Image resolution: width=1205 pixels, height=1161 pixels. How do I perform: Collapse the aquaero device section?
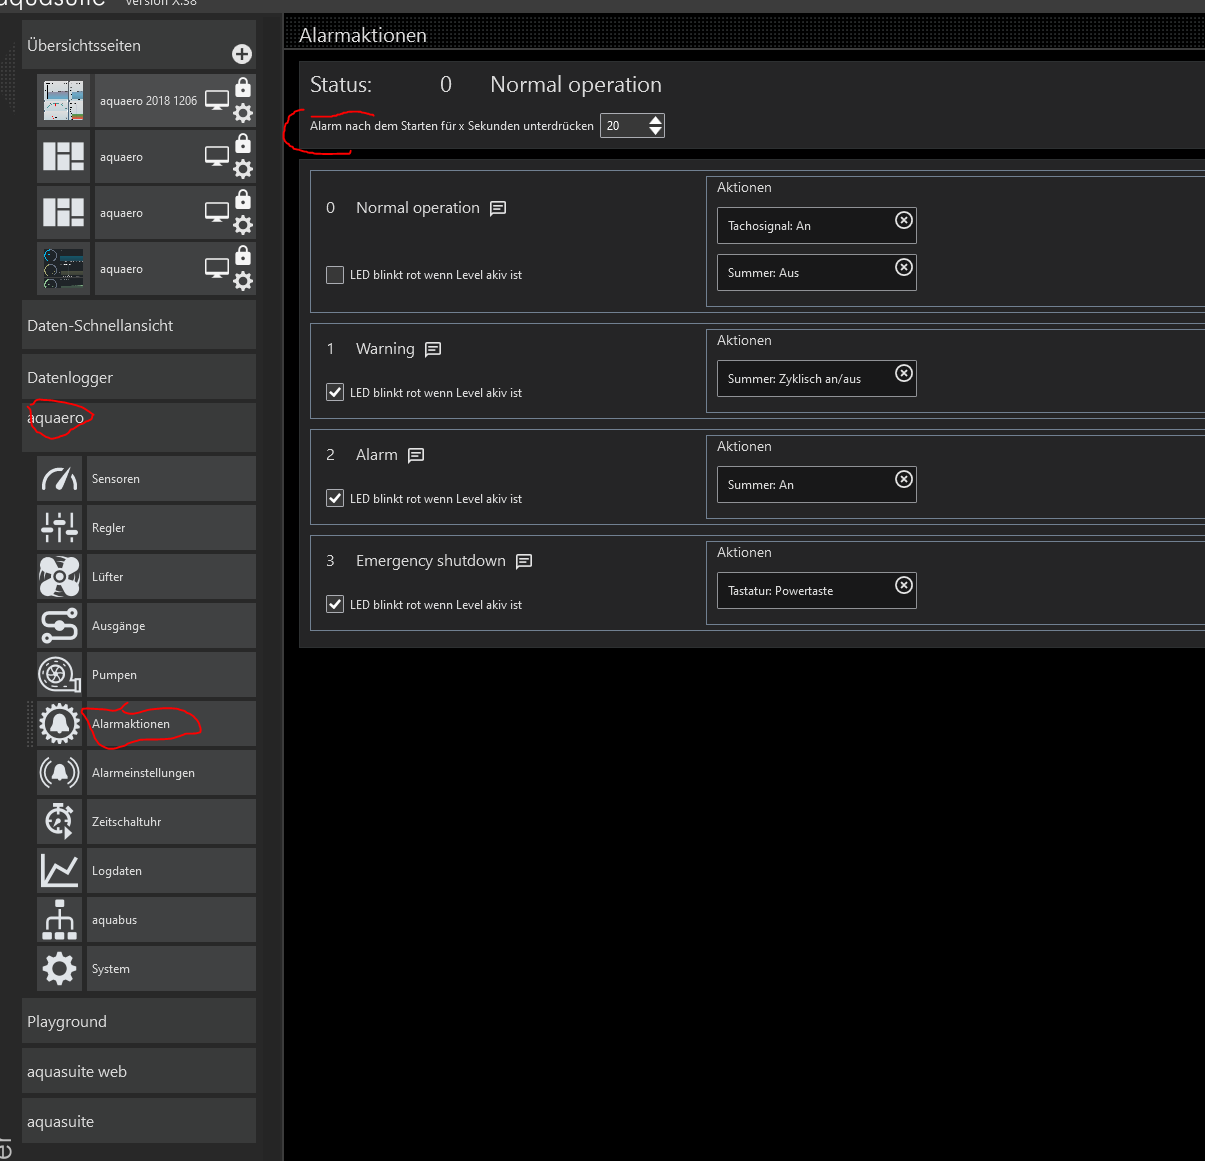pos(138,419)
